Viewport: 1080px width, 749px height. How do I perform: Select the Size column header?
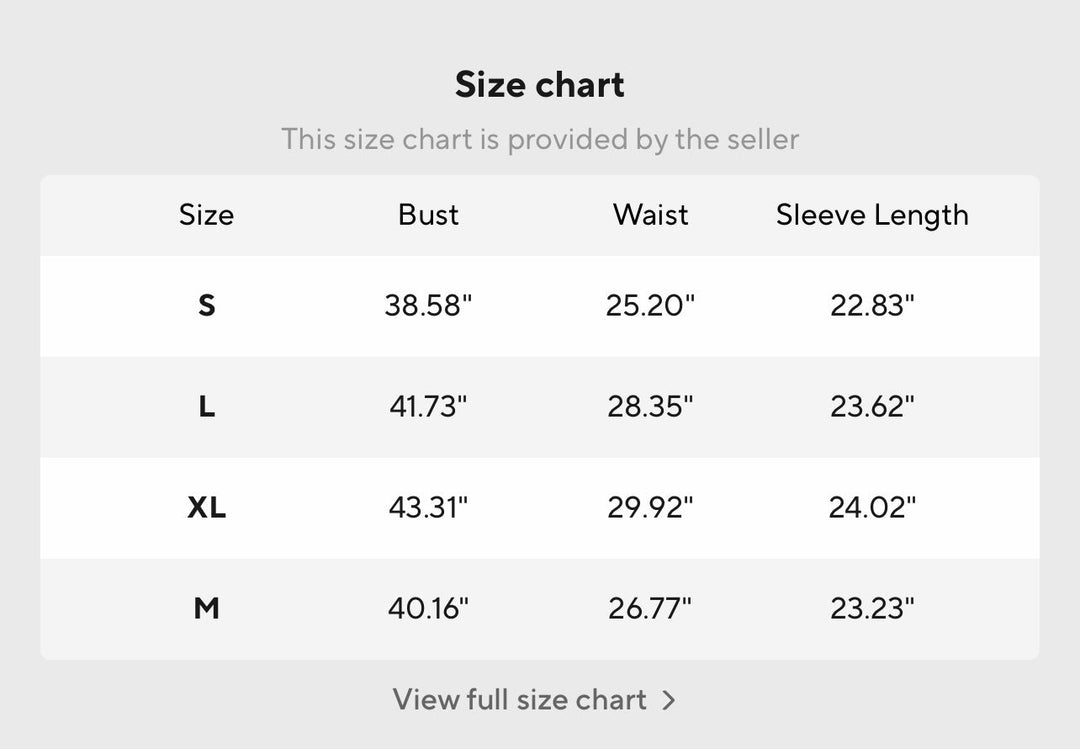(x=207, y=215)
